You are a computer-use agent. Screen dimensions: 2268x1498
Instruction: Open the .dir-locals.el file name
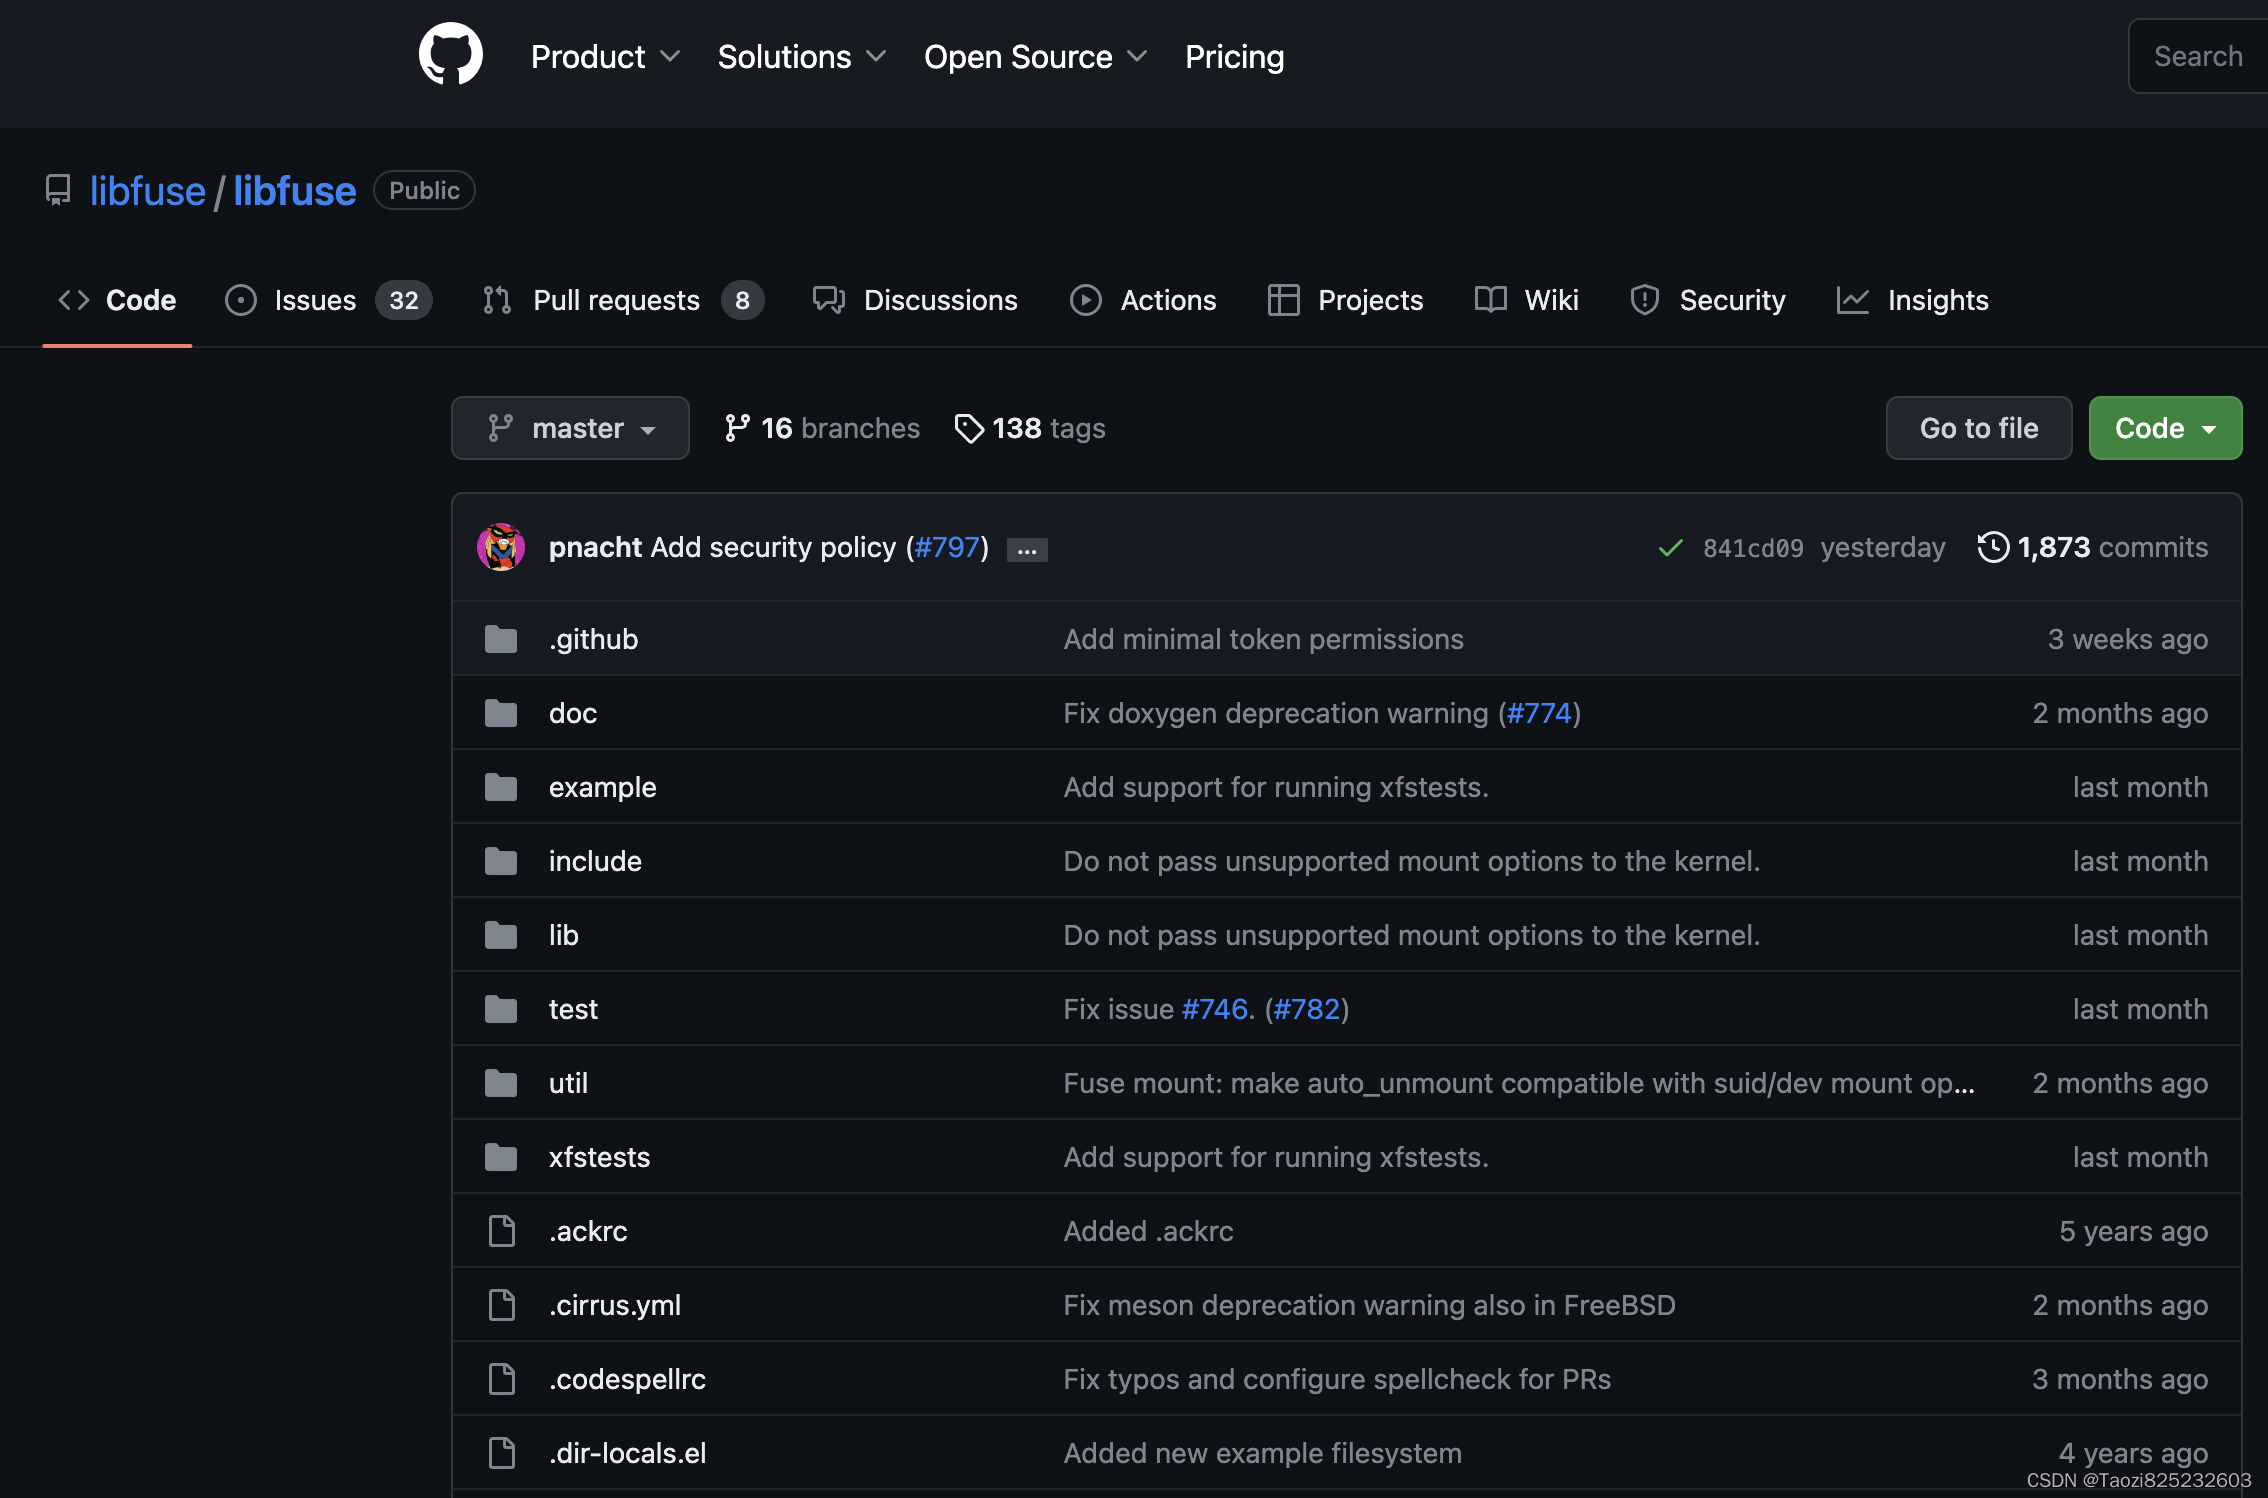pos(627,1453)
